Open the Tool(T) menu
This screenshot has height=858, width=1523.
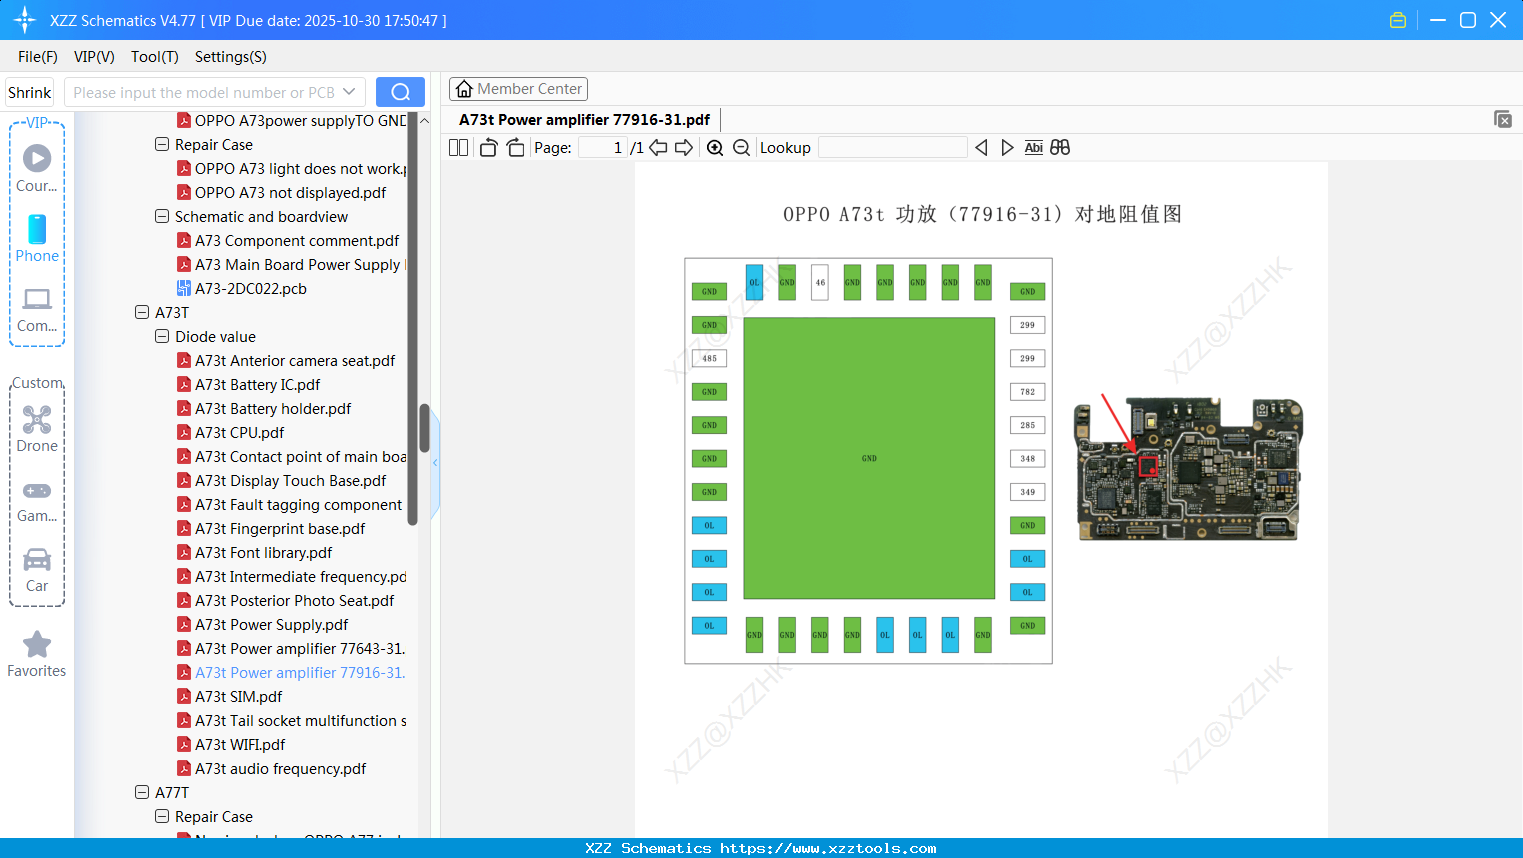point(155,57)
